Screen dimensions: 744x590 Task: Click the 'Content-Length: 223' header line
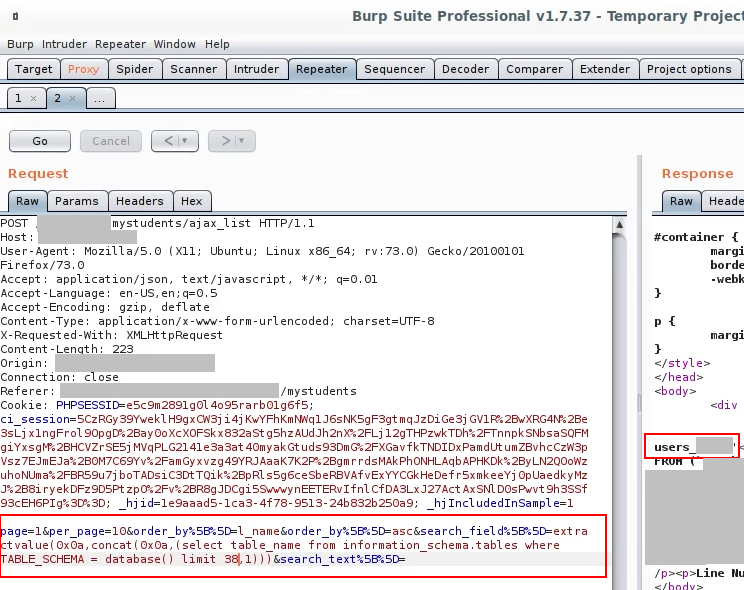(x=67, y=349)
